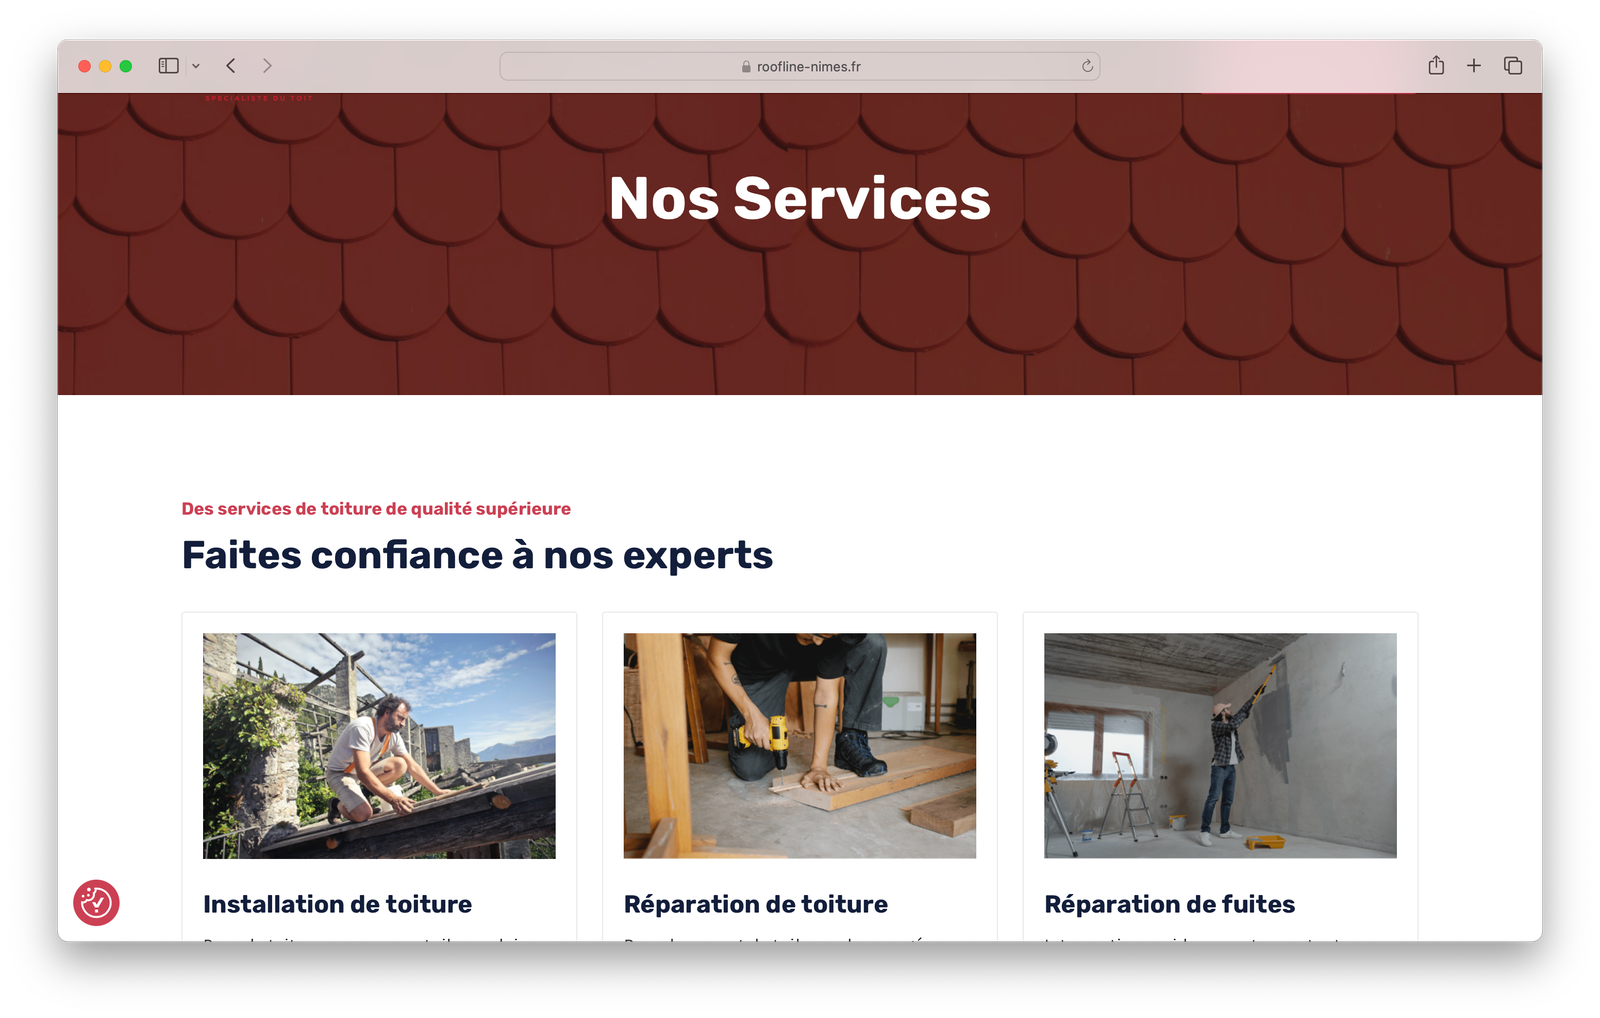This screenshot has height=1018, width=1600.
Task: Open the Share menu
Action: [1436, 66]
